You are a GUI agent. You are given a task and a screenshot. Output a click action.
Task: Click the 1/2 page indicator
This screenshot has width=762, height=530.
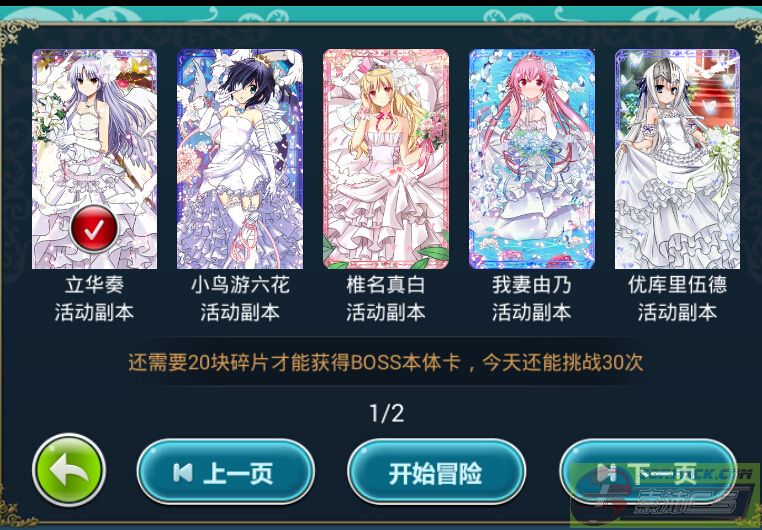387,413
